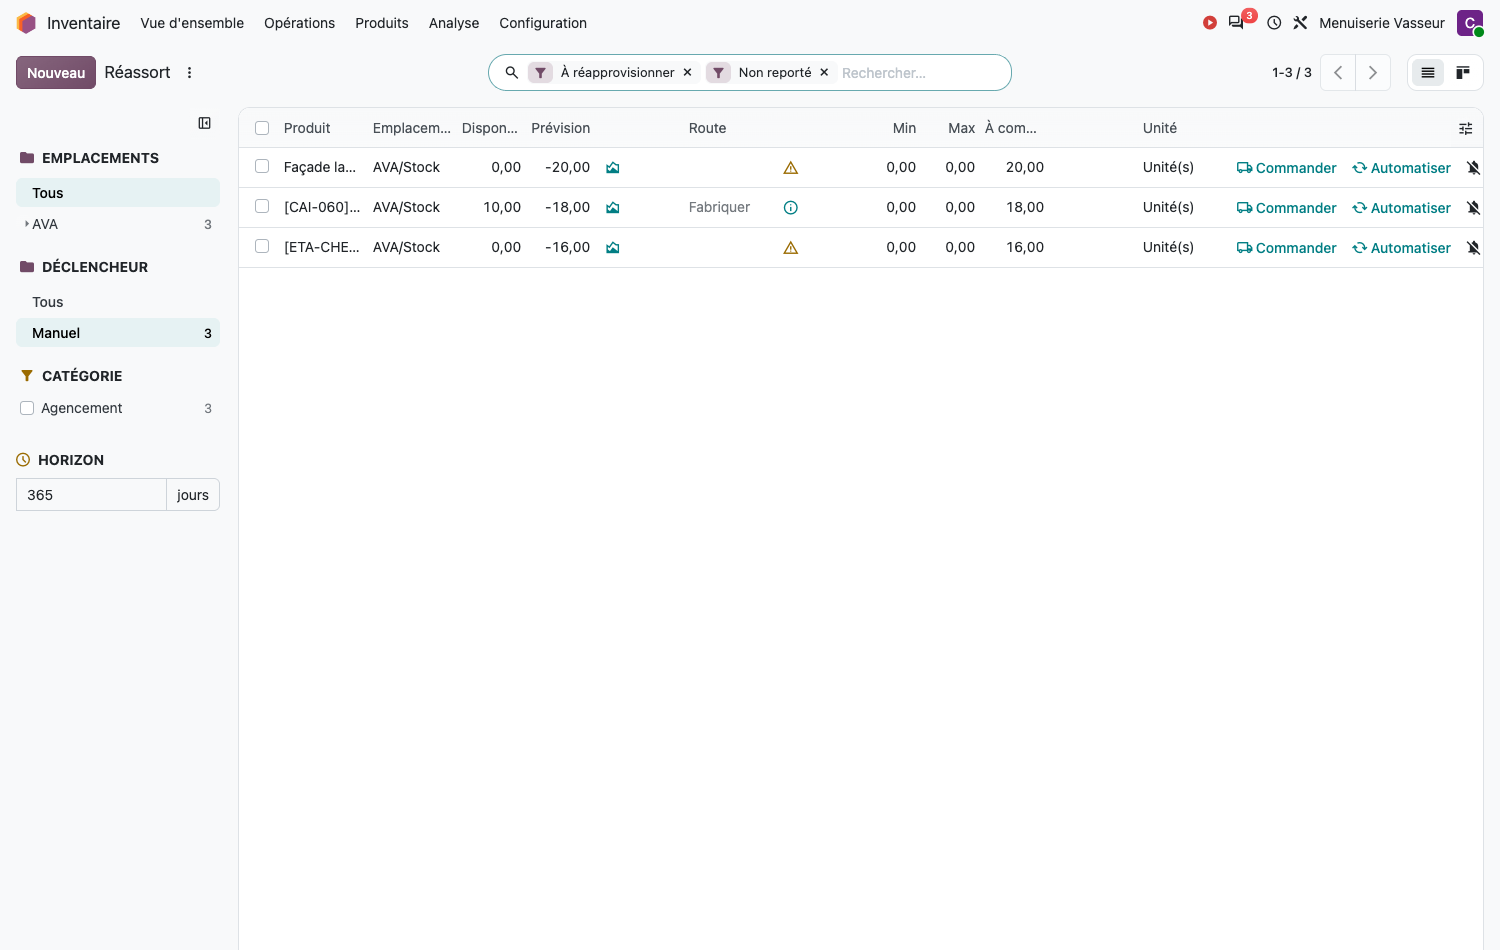The height and width of the screenshot is (950, 1500).
Task: Click the search magnifier icon
Action: pyautogui.click(x=512, y=73)
